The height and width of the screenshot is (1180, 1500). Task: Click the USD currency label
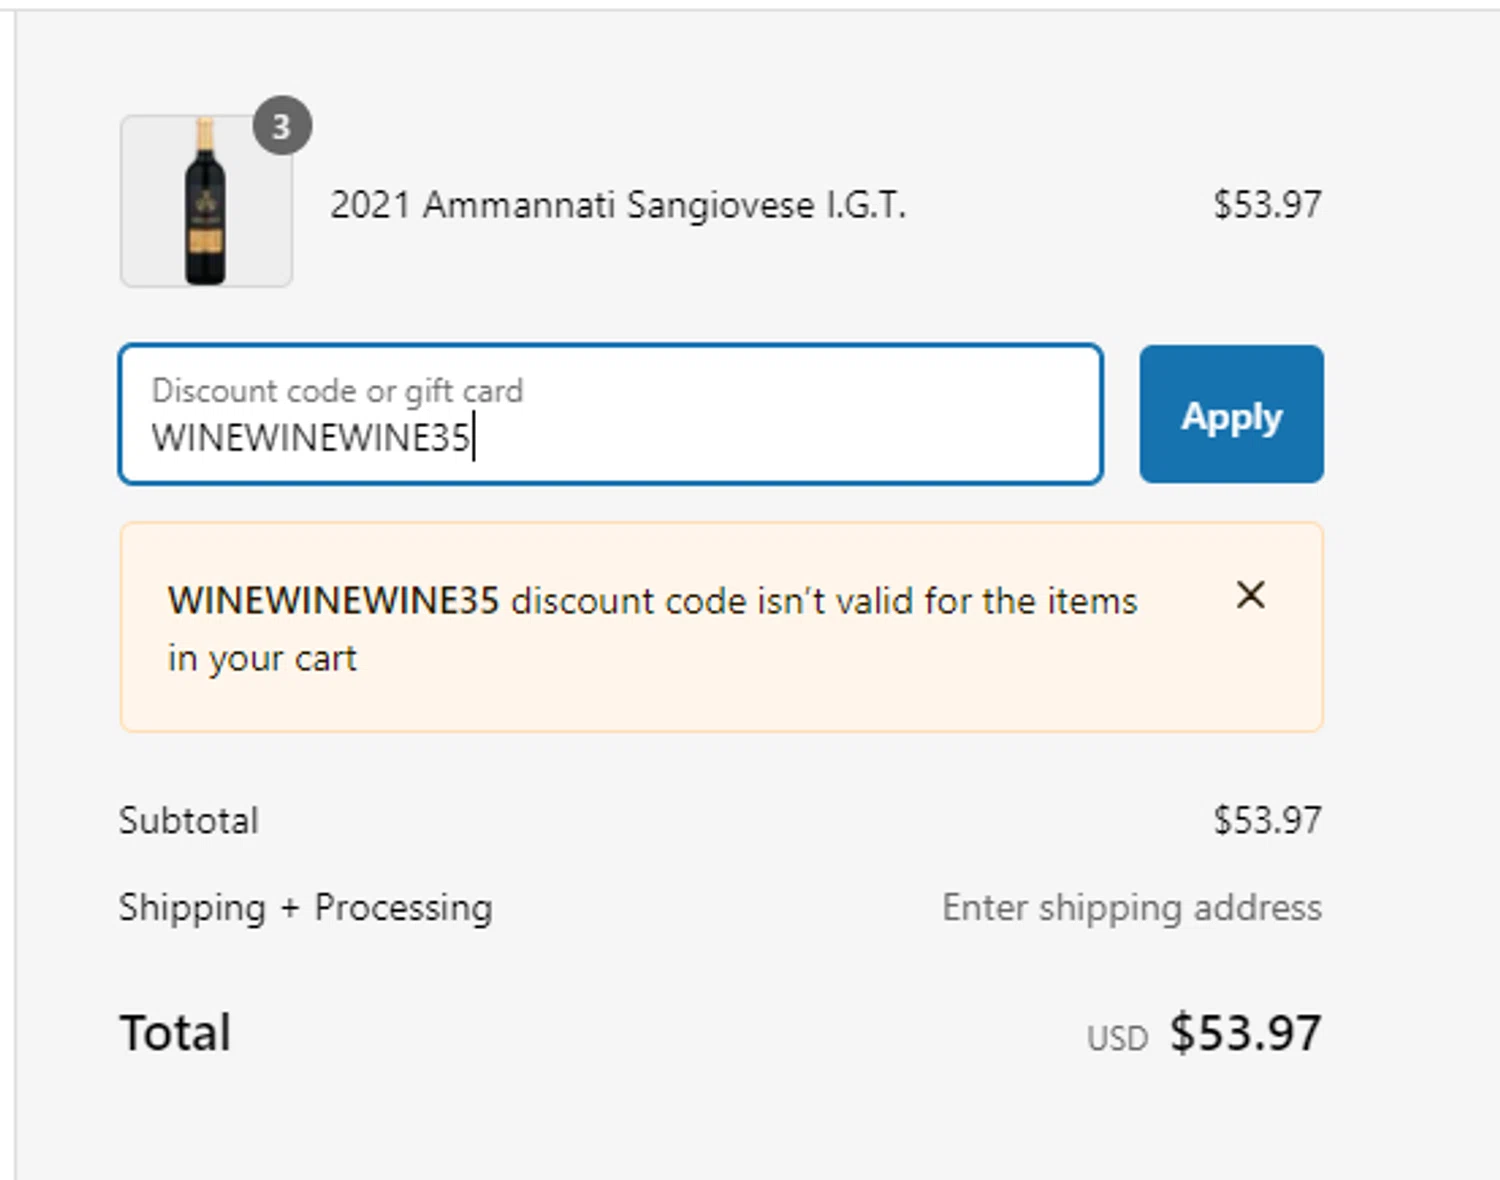pyautogui.click(x=1117, y=1039)
